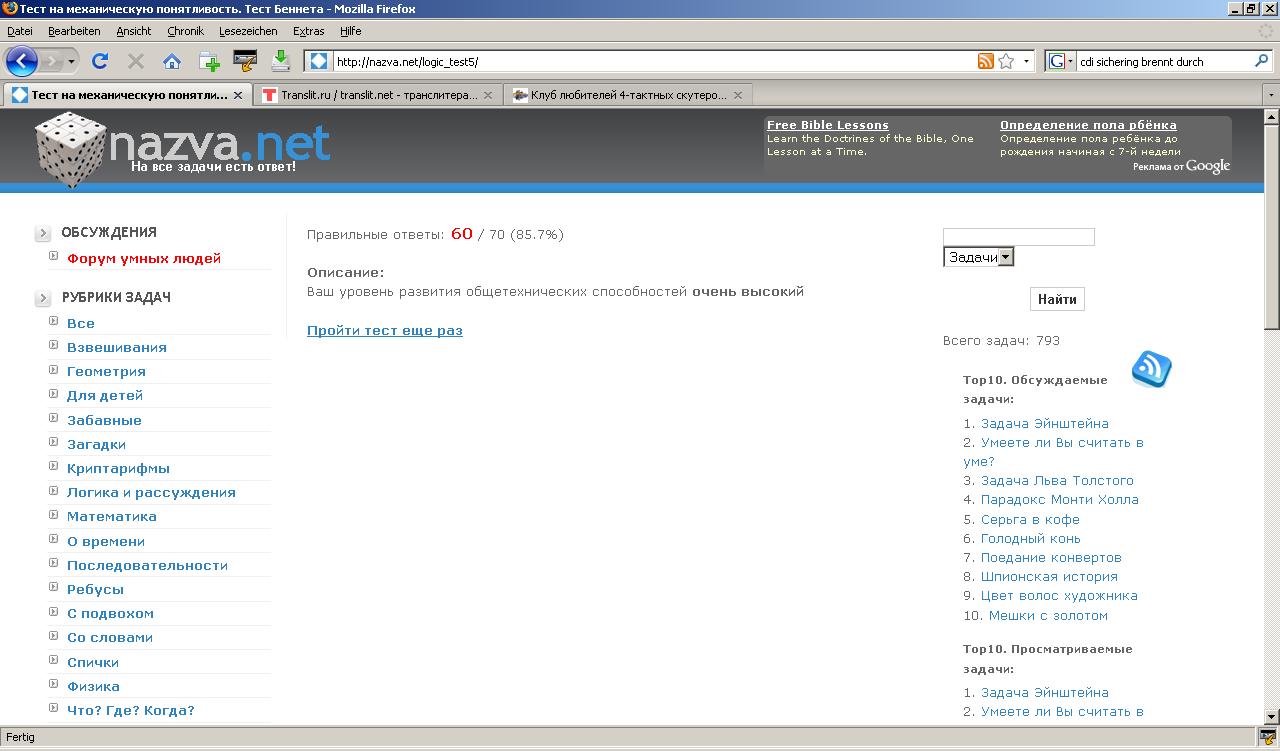Expand the Google search engine selector
Viewport: 1280px width, 751px height.
[x=1060, y=61]
